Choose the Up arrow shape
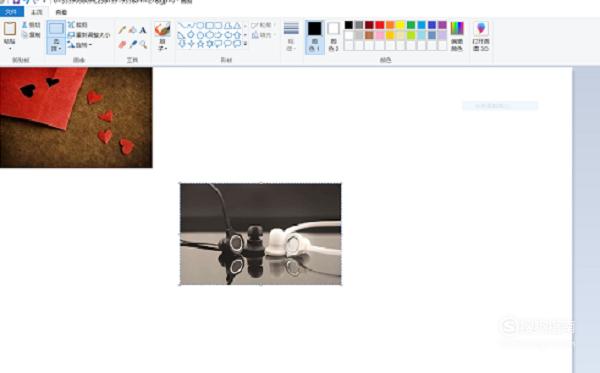The width and height of the screenshot is (600, 373). (x=237, y=35)
